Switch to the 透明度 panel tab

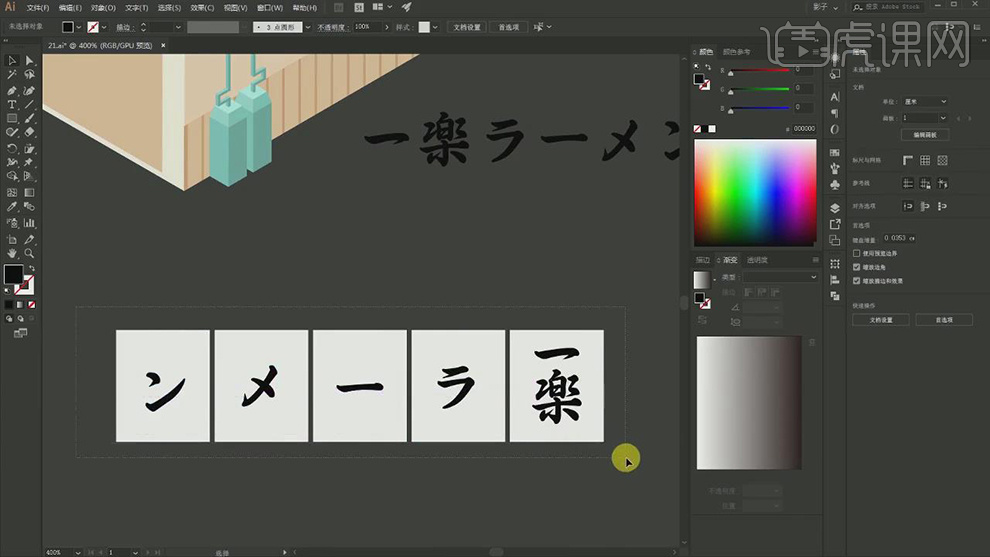point(757,260)
